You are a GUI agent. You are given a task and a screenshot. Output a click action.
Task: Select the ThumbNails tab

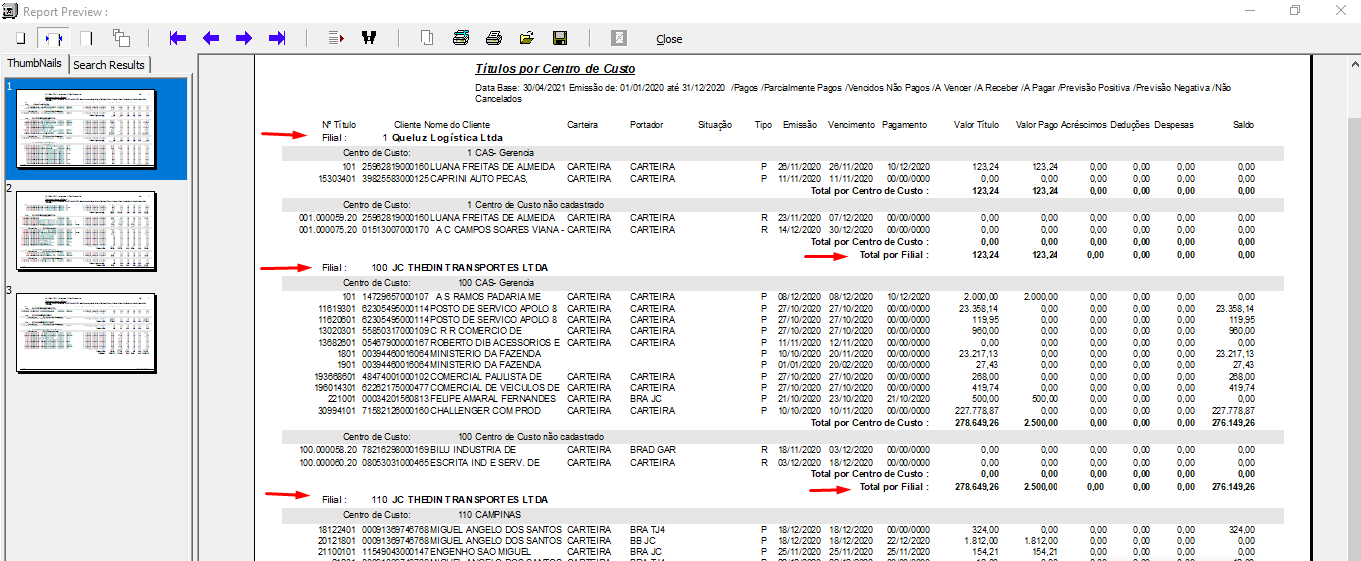(x=35, y=64)
